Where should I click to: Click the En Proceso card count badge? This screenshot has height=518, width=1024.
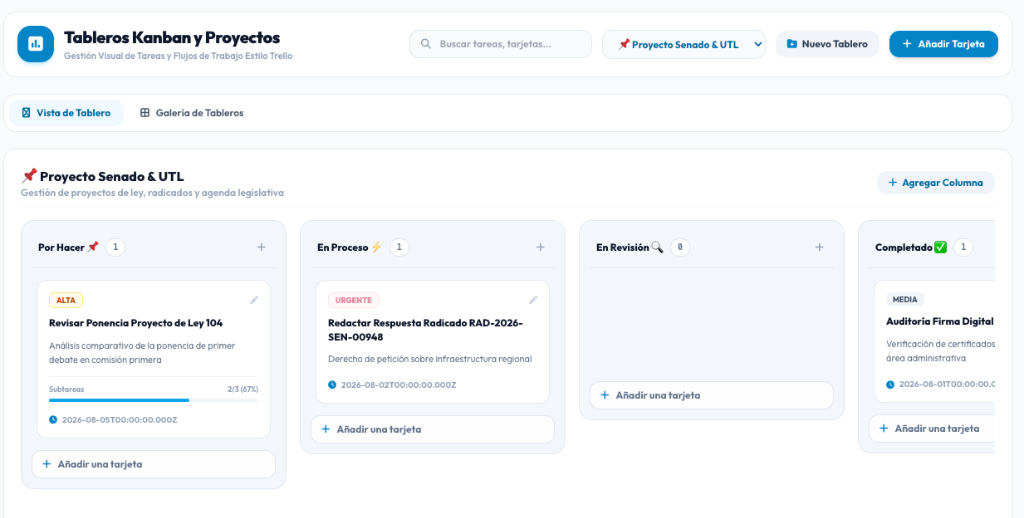pyautogui.click(x=399, y=247)
